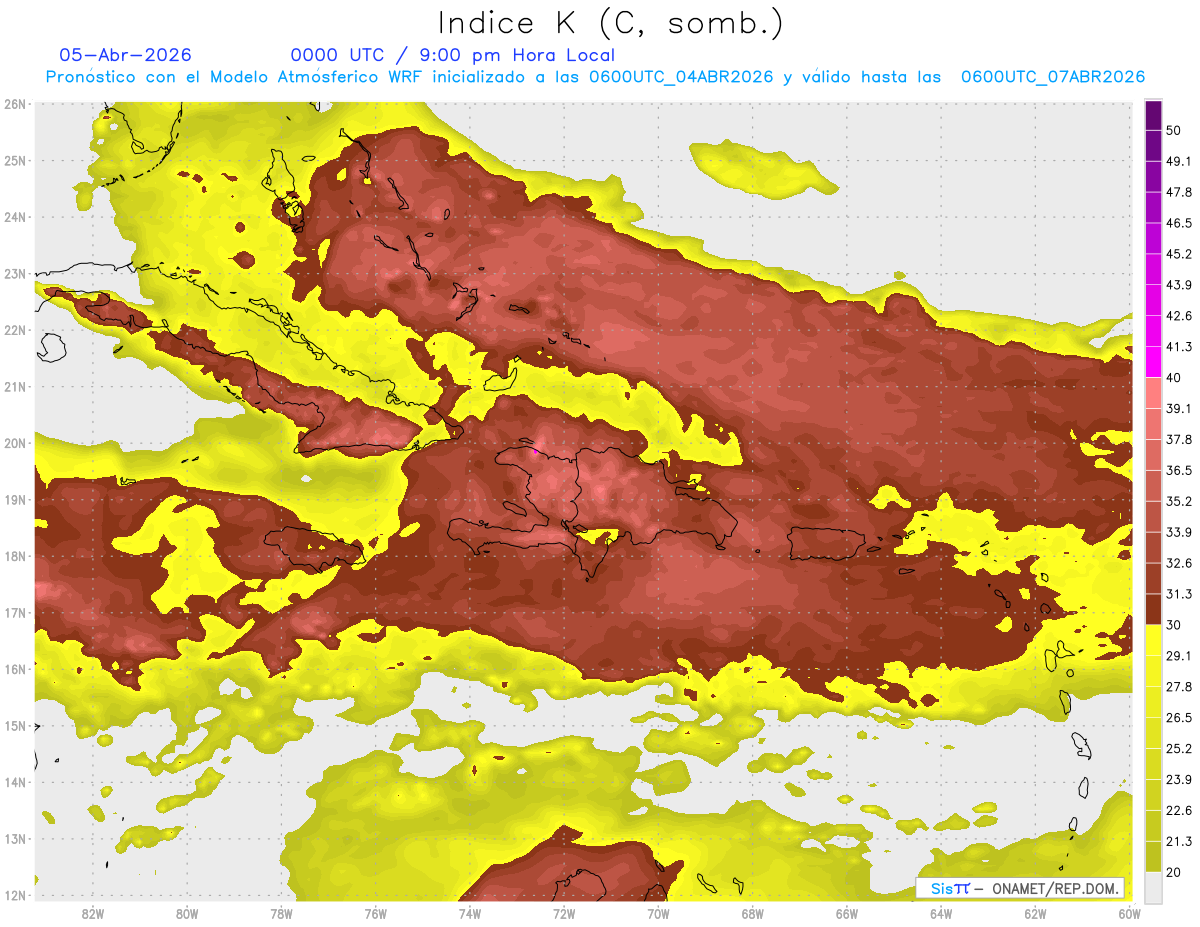Screen dimensions: 1200x927
Task: Click the 0000 UTC hora local text
Action: coord(453,55)
